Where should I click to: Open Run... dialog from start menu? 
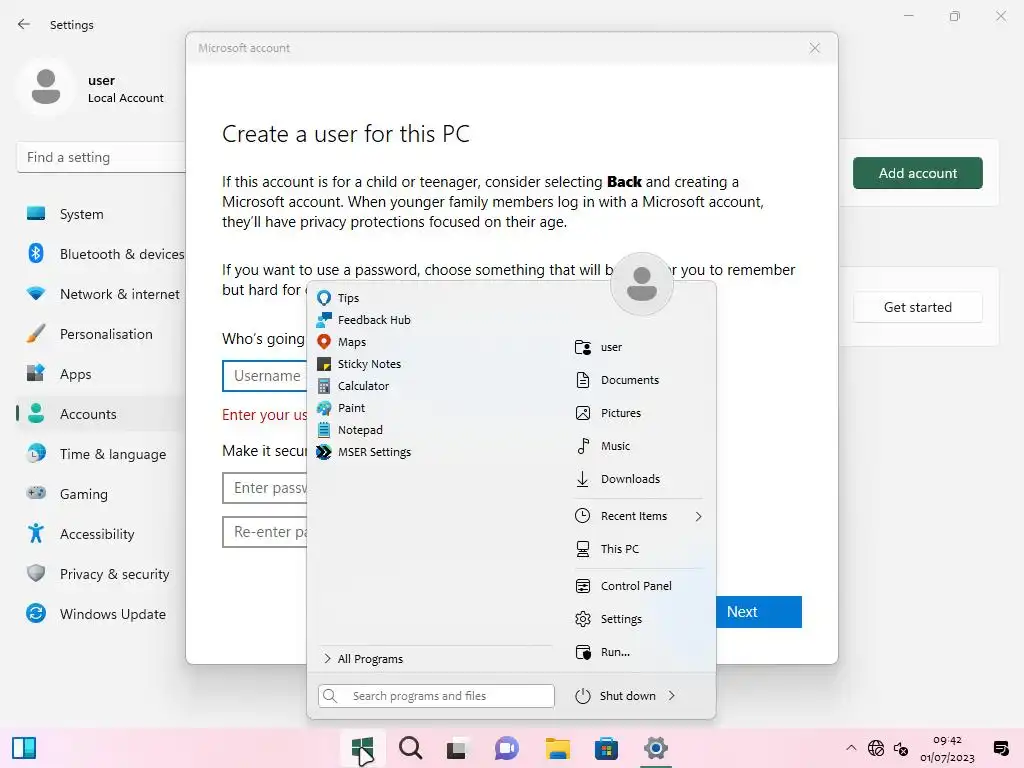602,652
